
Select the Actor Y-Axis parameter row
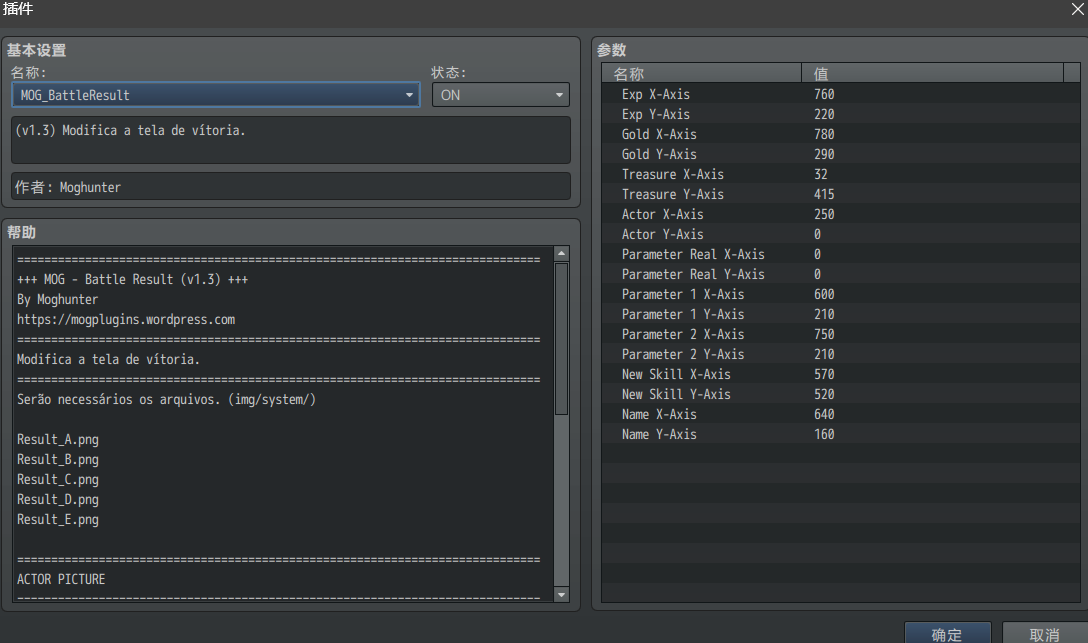[x=840, y=235]
